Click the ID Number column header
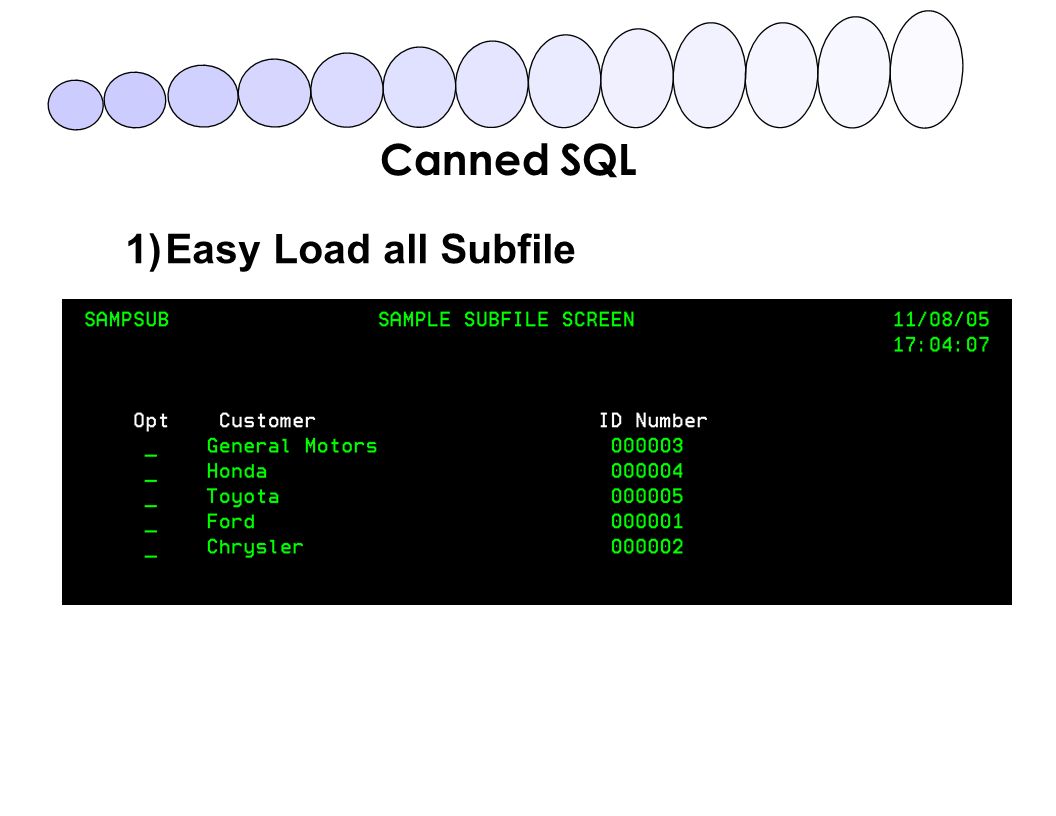Screen dimensions: 1056x816 click(653, 421)
